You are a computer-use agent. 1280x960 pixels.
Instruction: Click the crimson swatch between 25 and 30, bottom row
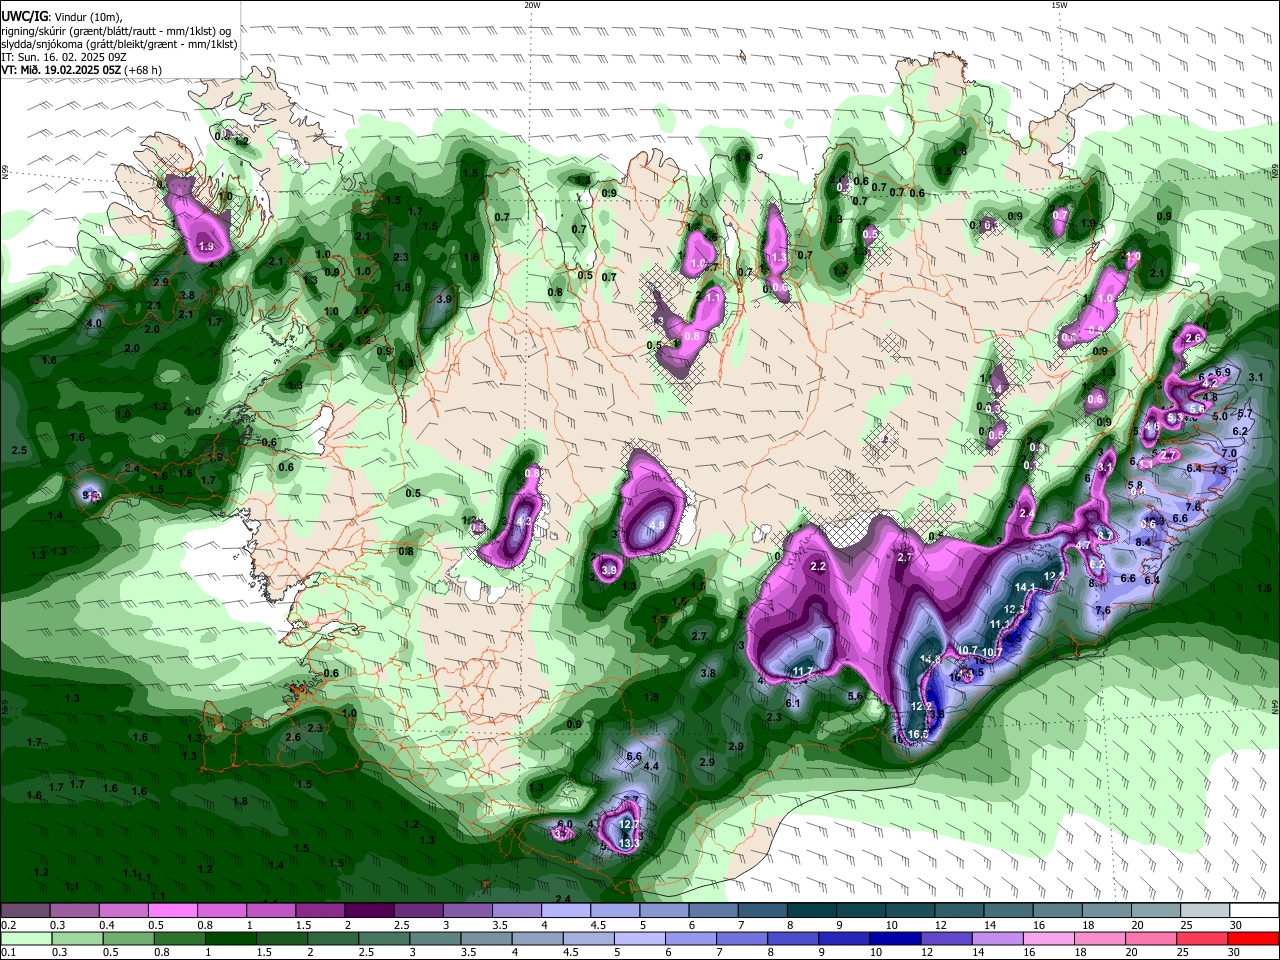pyautogui.click(x=1204, y=938)
